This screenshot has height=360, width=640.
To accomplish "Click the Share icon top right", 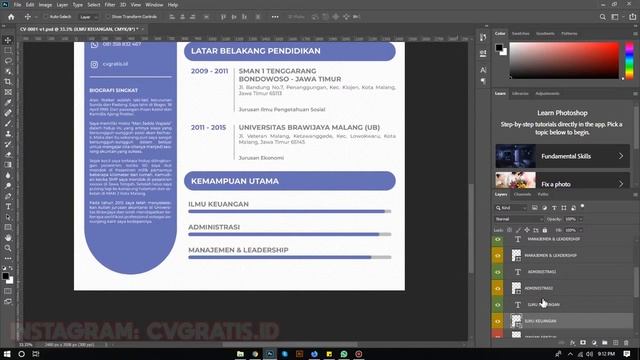I will click(633, 17).
